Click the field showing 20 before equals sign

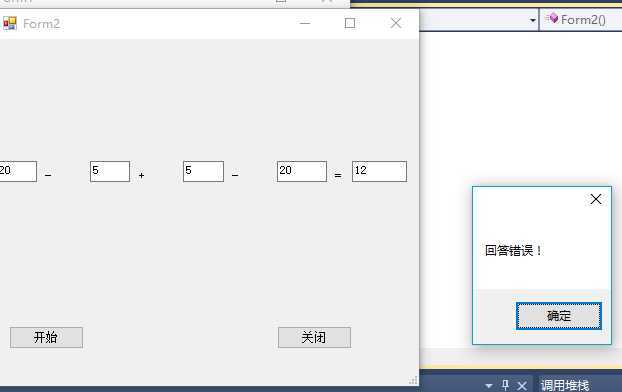(x=302, y=171)
